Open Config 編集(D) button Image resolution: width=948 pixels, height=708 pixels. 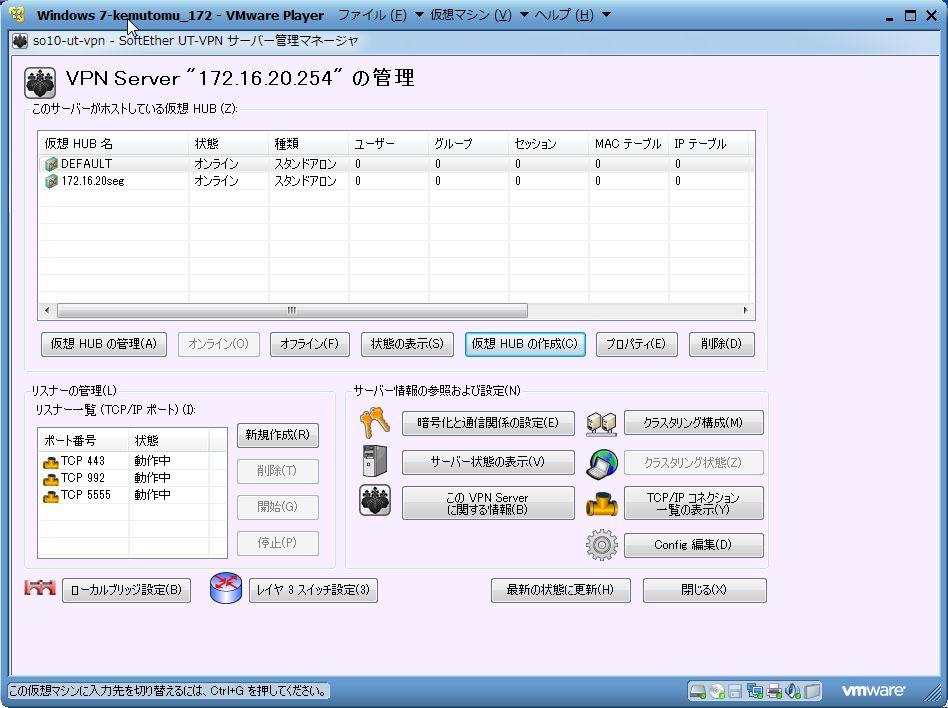click(x=693, y=545)
